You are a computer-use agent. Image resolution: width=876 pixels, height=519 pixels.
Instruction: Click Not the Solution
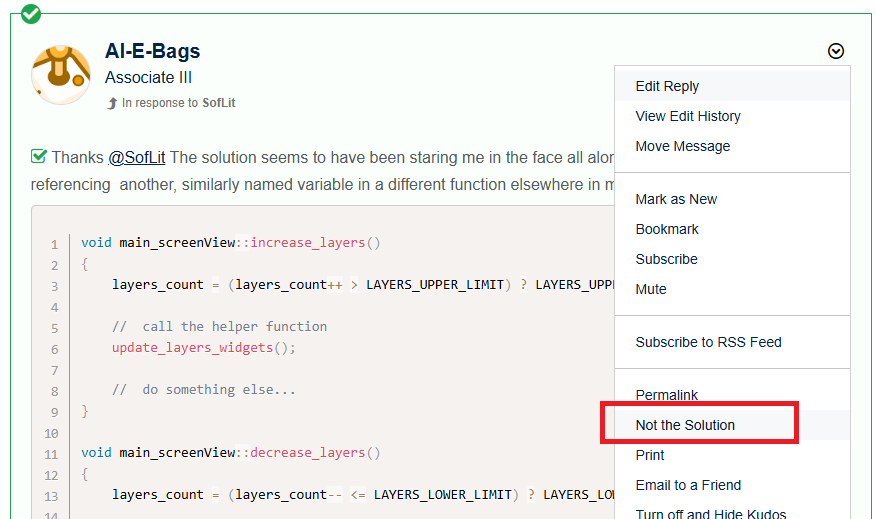(732, 425)
